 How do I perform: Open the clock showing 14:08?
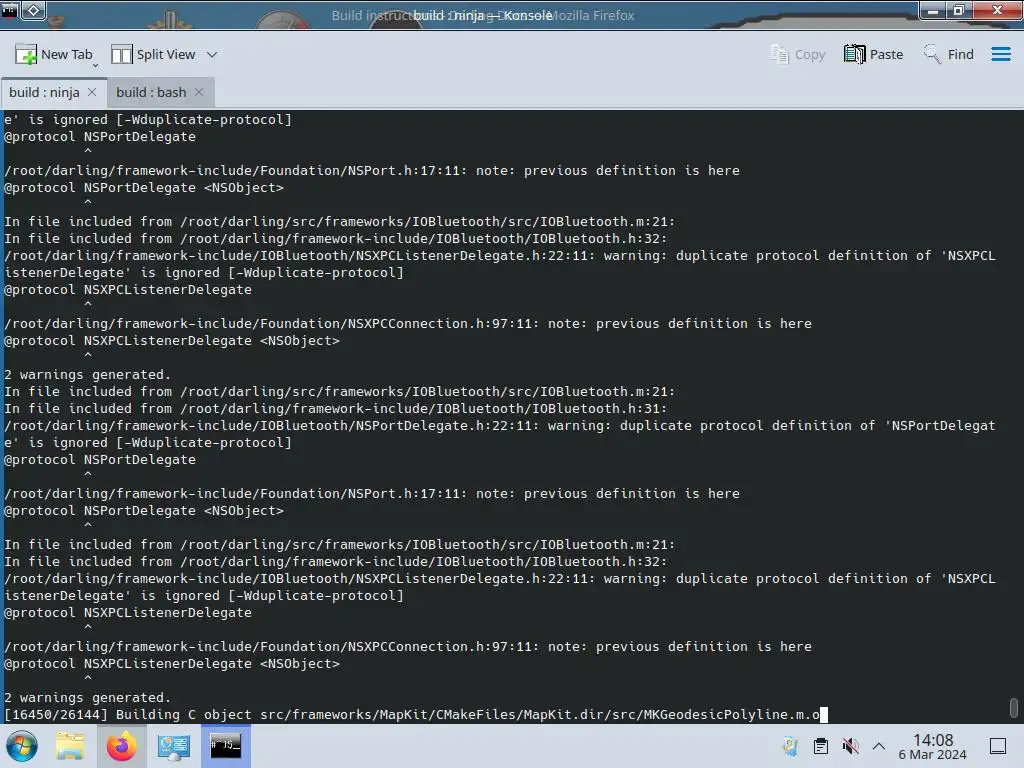coord(933,746)
